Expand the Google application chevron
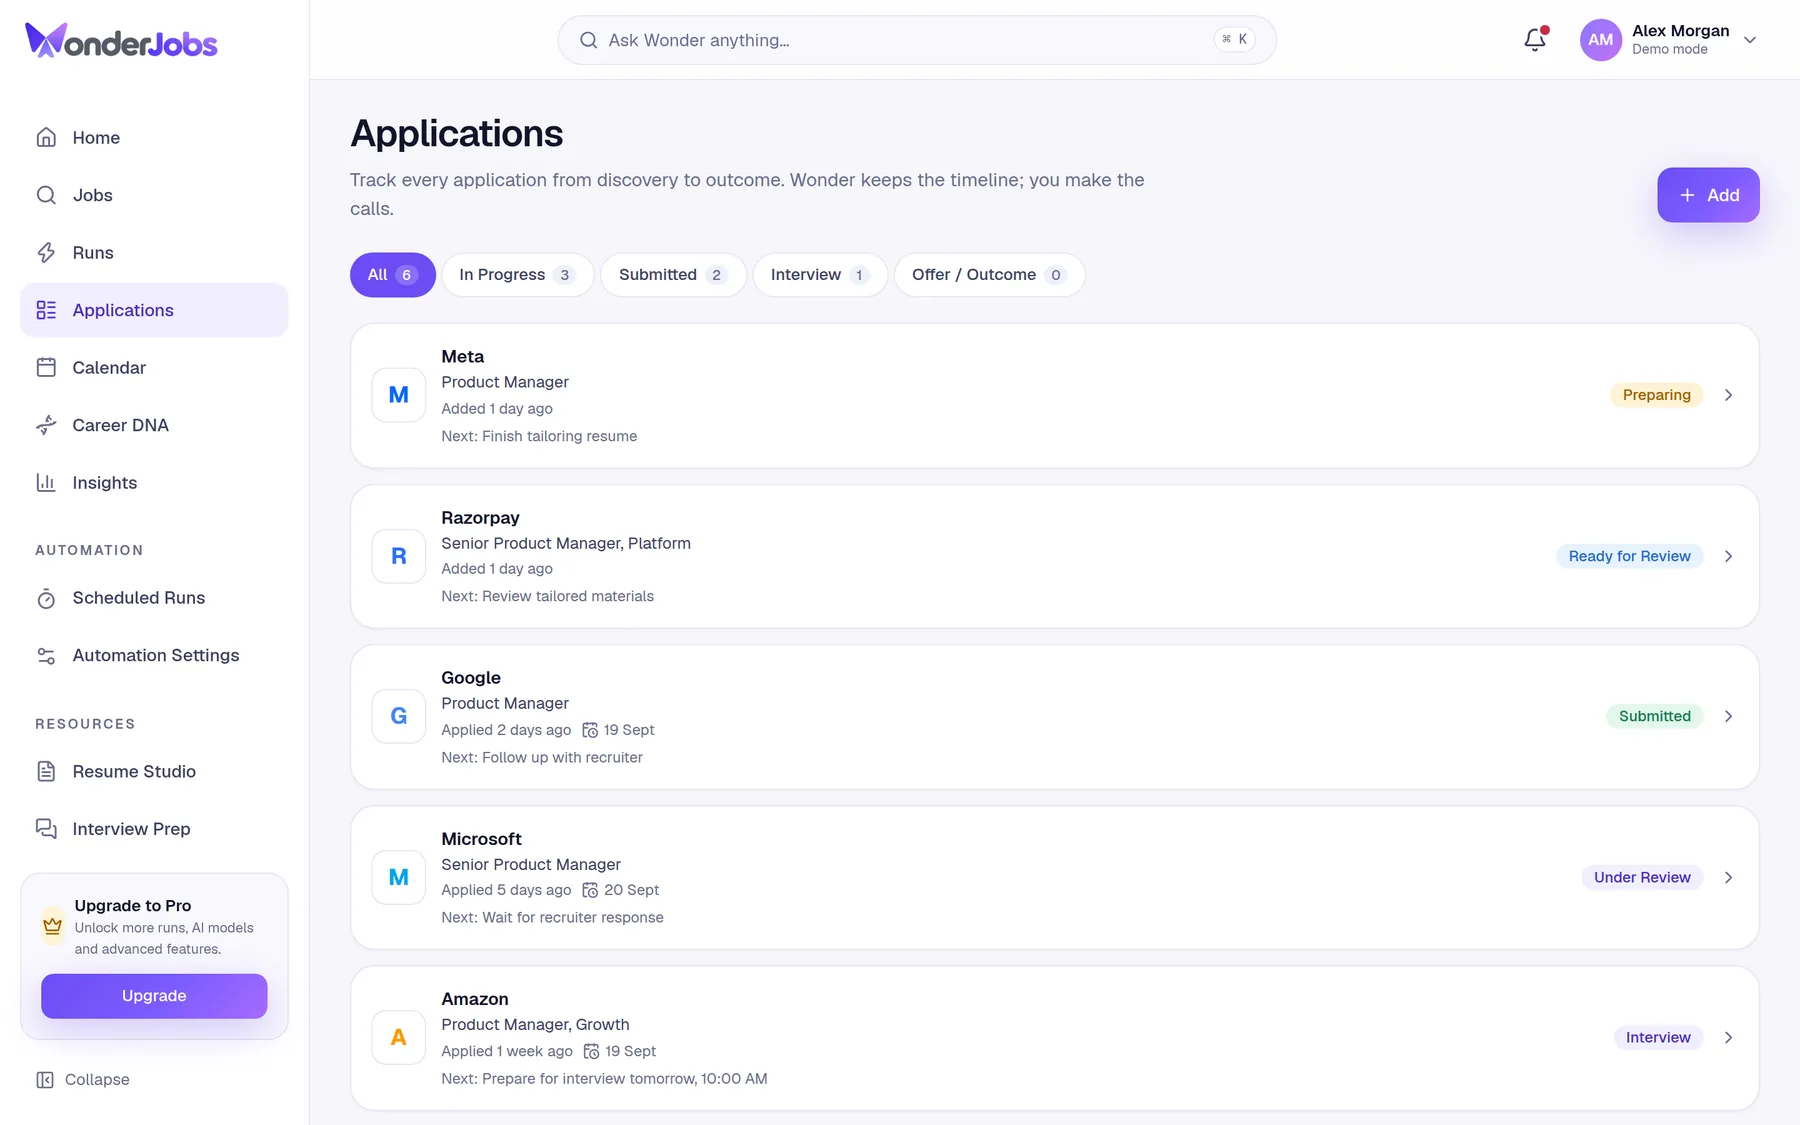This screenshot has width=1800, height=1125. 1728,716
